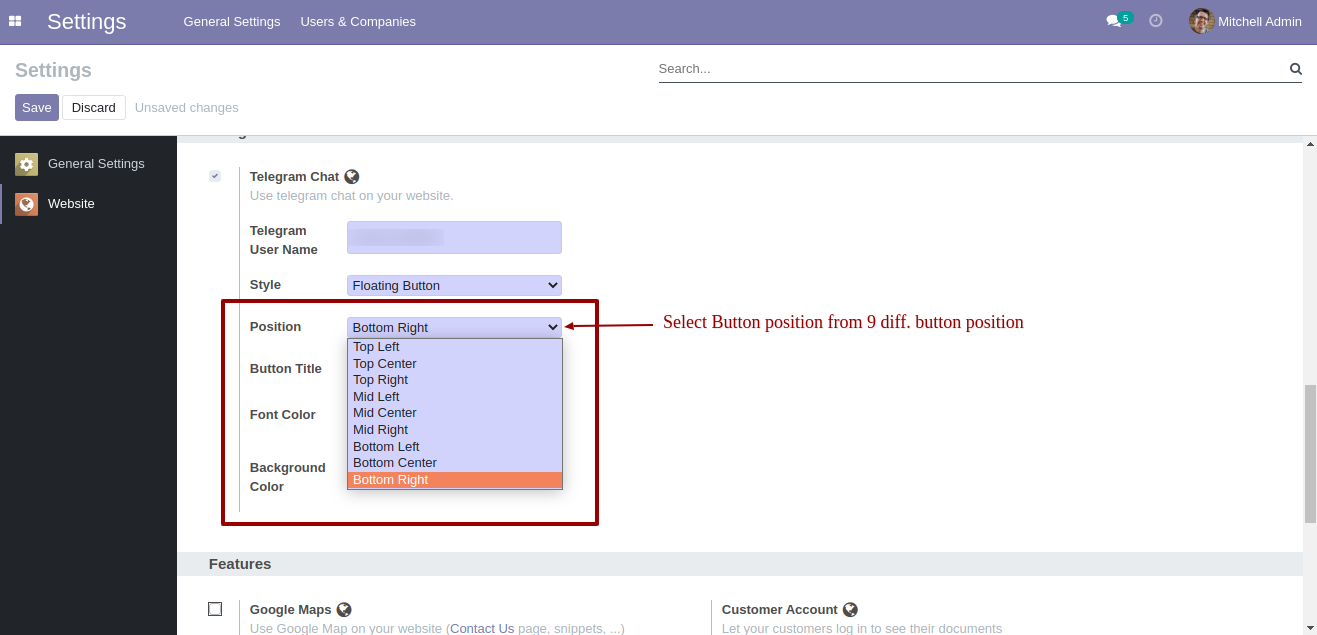This screenshot has height=635, width=1317.
Task: Click the General Settings gear icon in sidebar
Action: pyautogui.click(x=27, y=164)
